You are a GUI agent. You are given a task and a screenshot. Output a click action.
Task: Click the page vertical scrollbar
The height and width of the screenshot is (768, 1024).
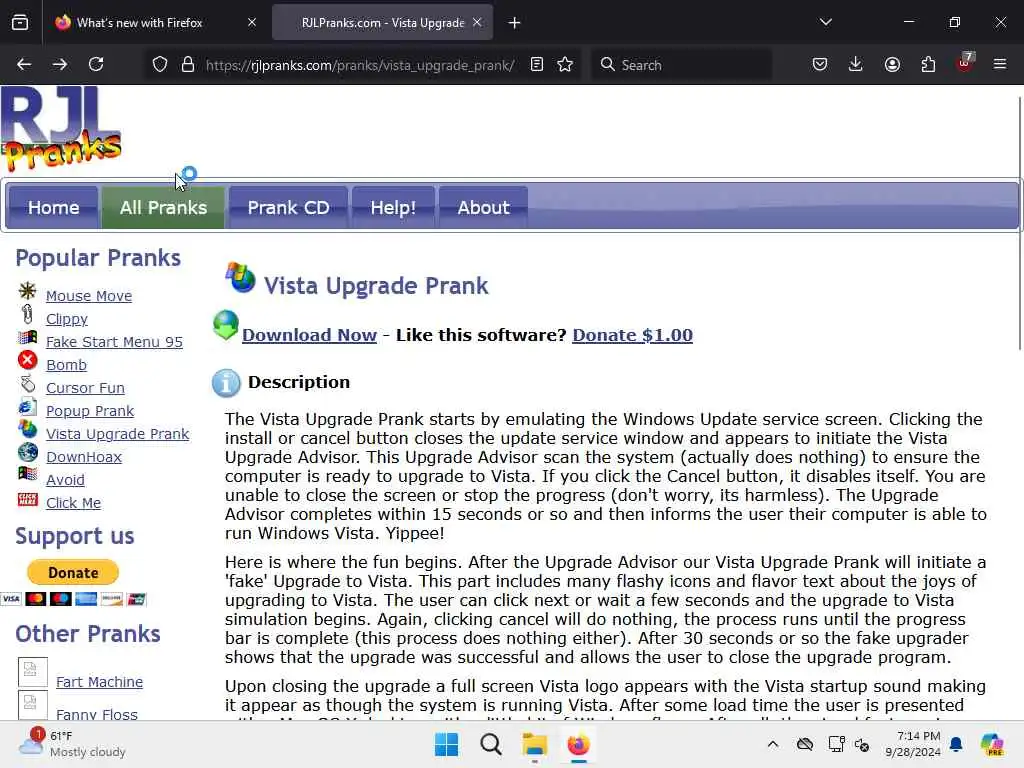click(x=1019, y=222)
